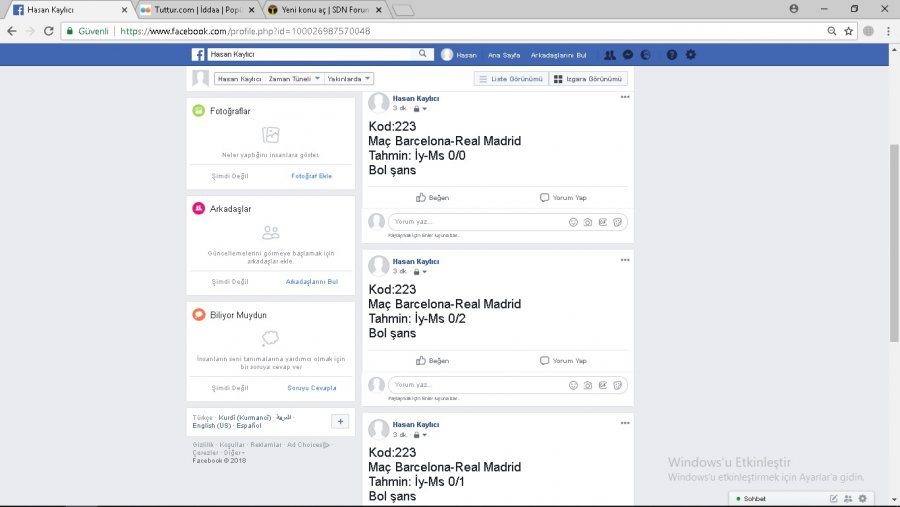This screenshot has width=900, height=507.
Task: Open Arkadaşlarını Bul in the top bar
Action: pos(558,55)
